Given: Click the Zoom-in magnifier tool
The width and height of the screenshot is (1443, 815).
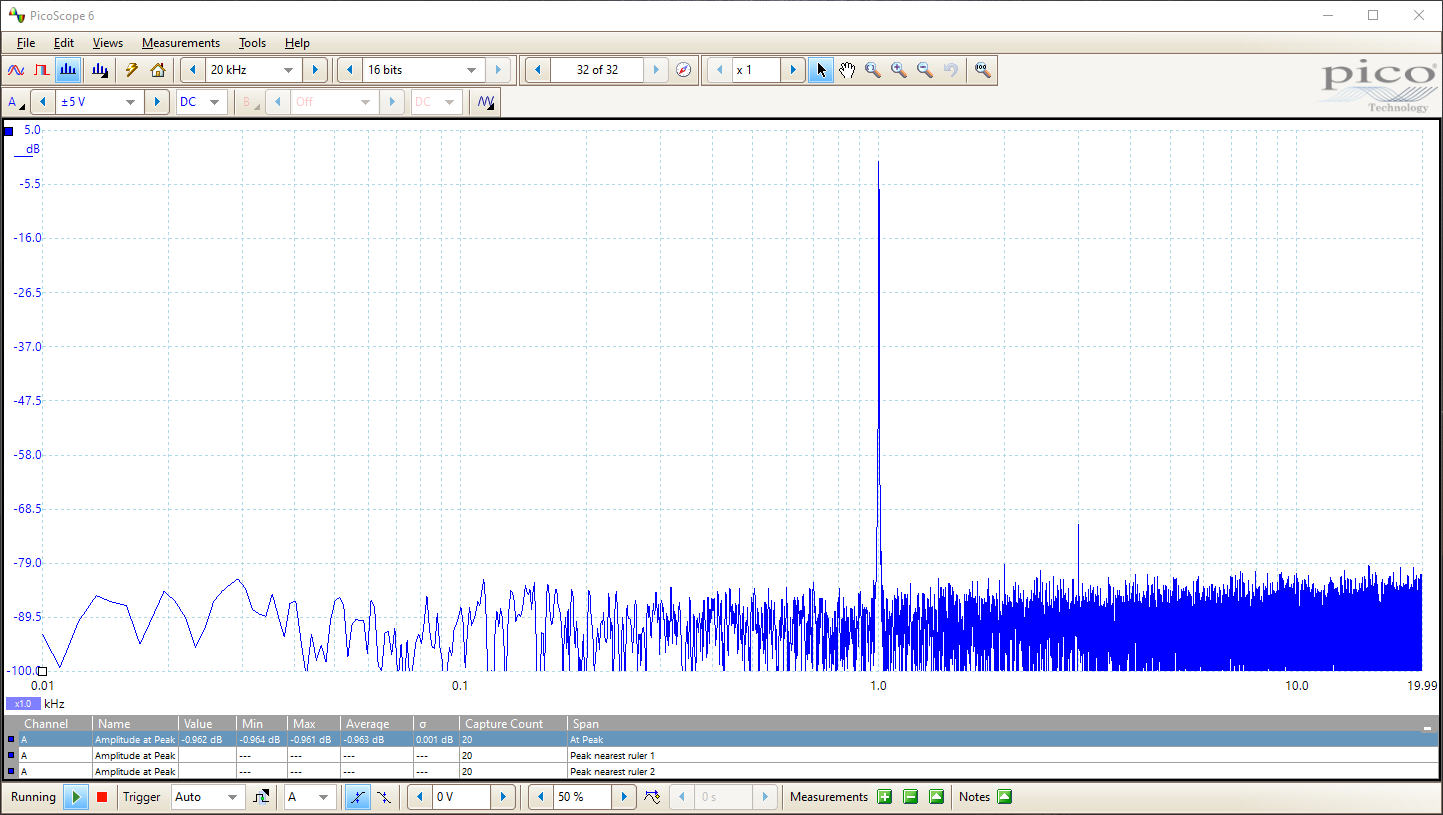Looking at the screenshot, I should coord(899,70).
